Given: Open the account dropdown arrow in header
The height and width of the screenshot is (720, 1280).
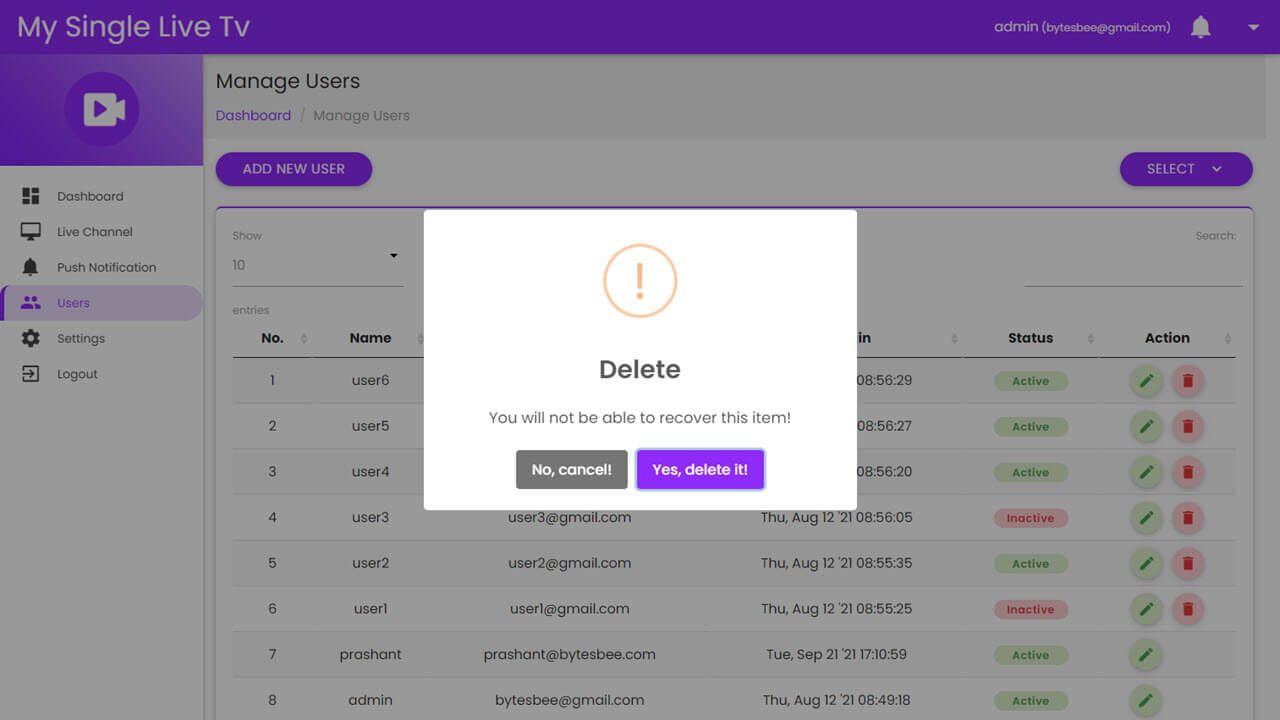Looking at the screenshot, I should pos(1253,28).
